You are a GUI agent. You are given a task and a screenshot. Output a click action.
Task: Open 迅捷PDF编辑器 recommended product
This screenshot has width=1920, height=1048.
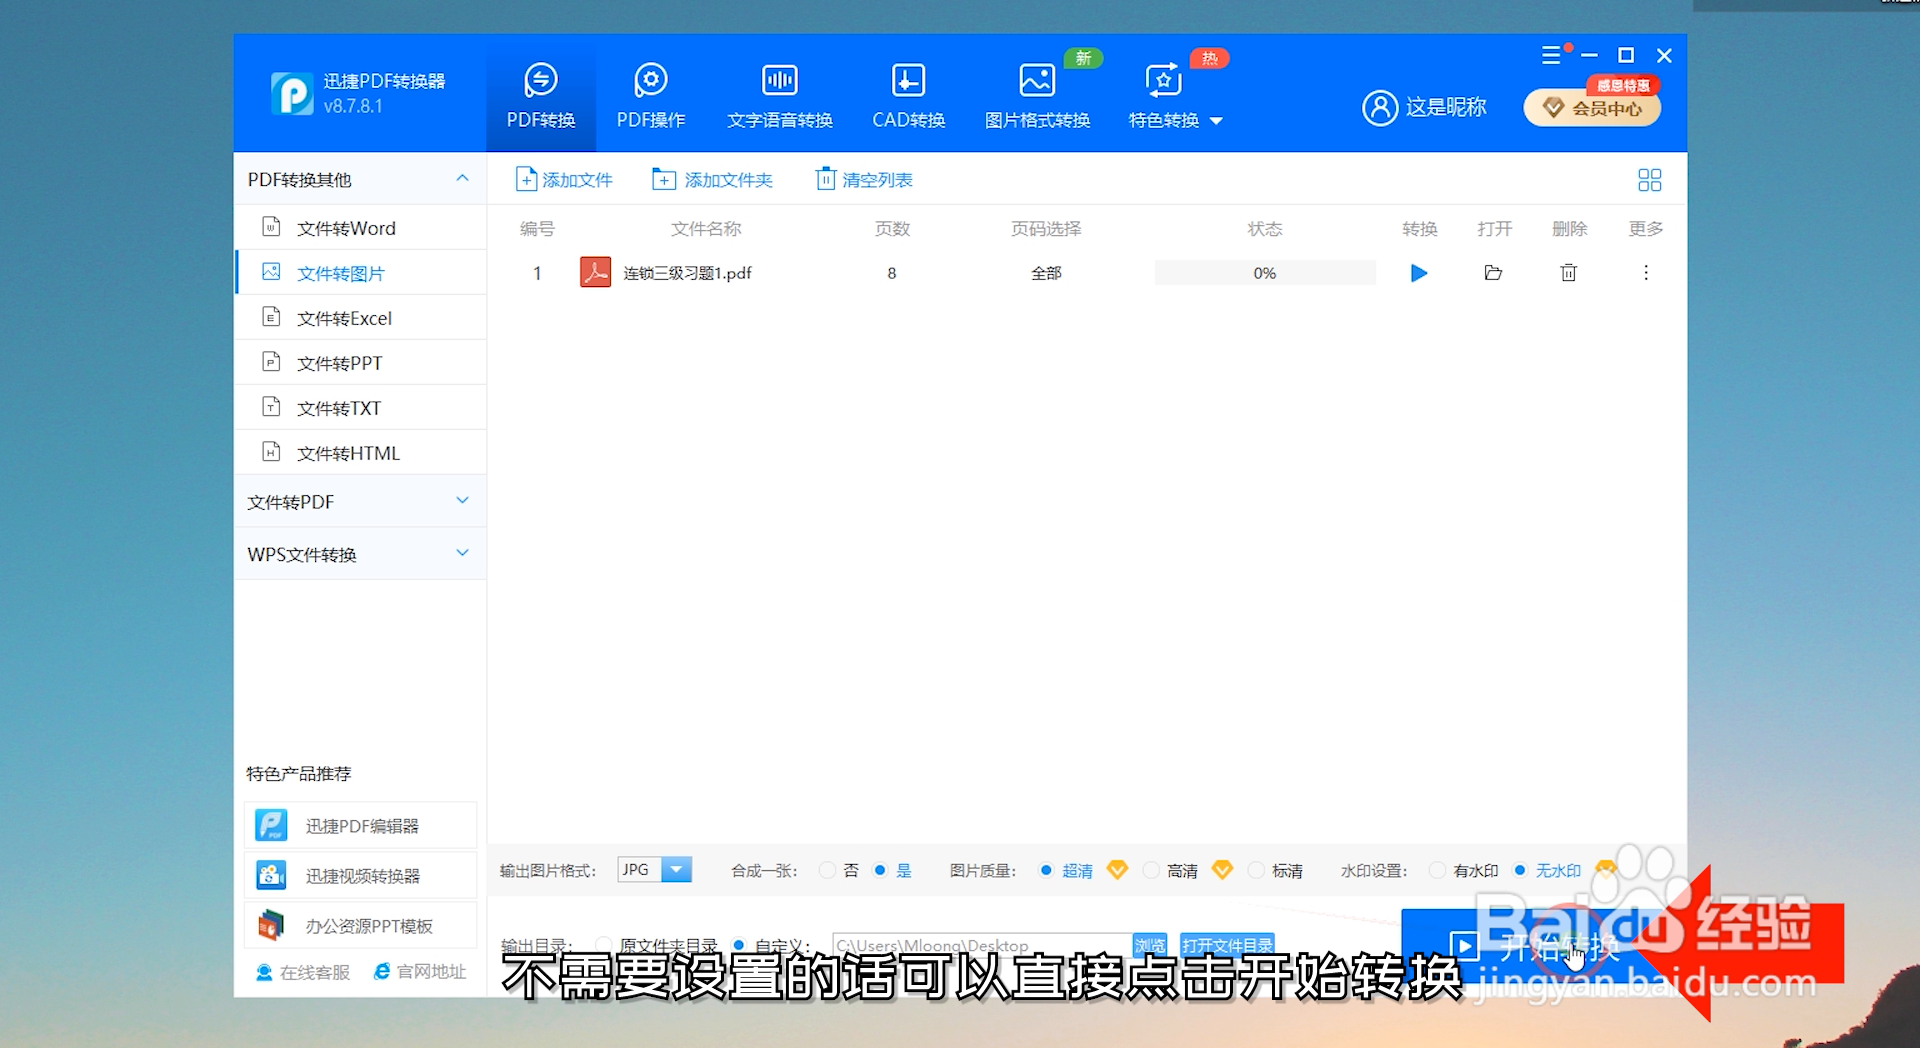click(360, 825)
